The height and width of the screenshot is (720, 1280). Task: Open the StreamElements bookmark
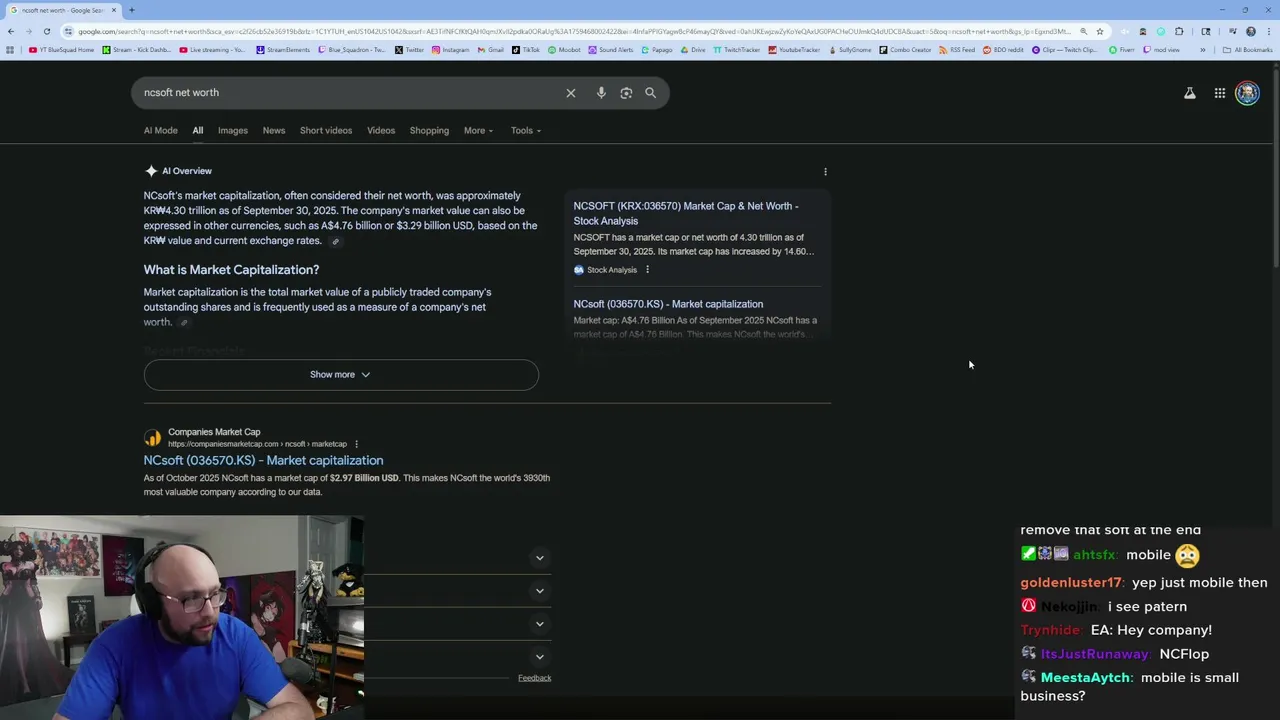click(284, 50)
